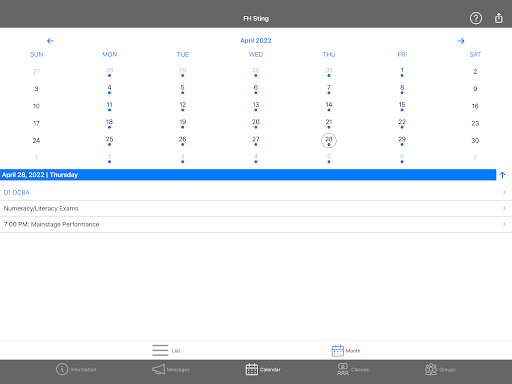512x384 pixels.
Task: Select April 15 on the calendar
Action: pos(402,106)
